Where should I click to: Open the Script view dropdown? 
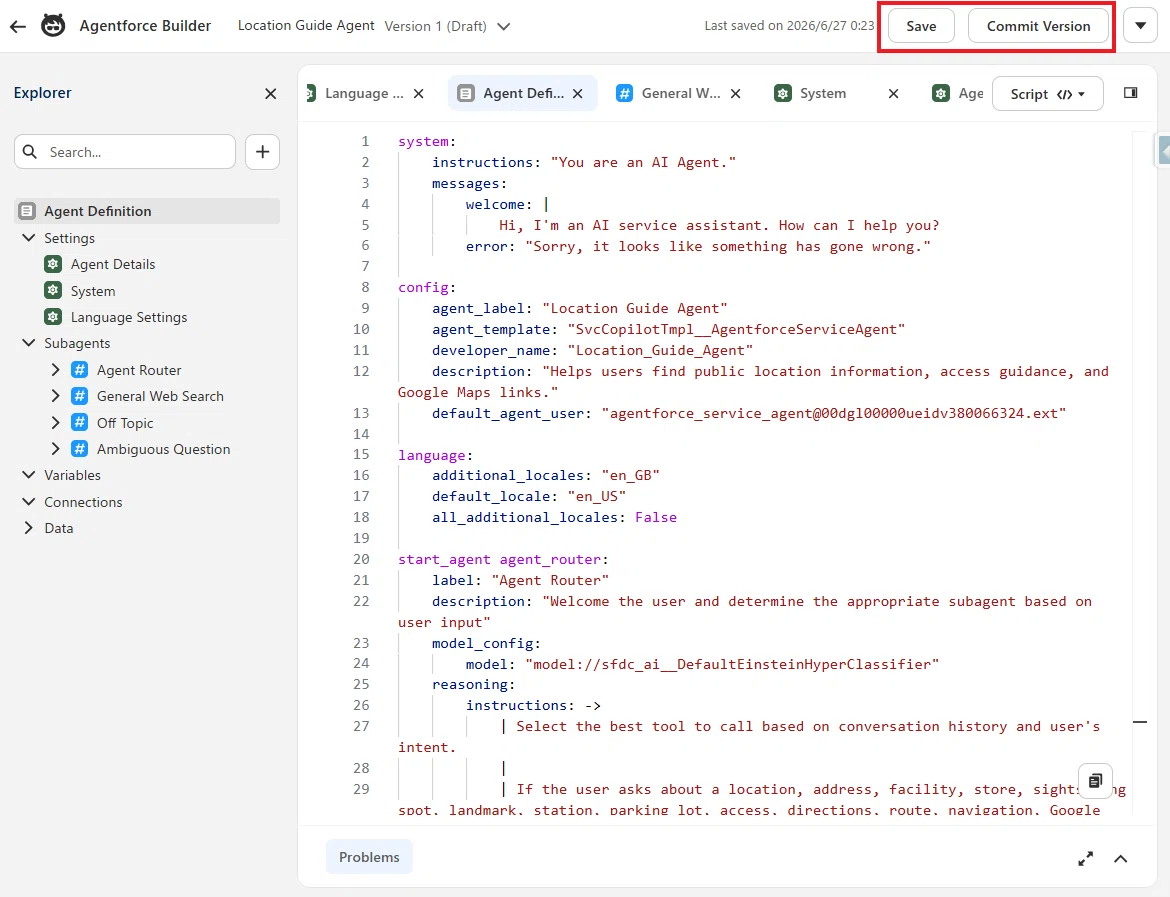pyautogui.click(x=1048, y=94)
